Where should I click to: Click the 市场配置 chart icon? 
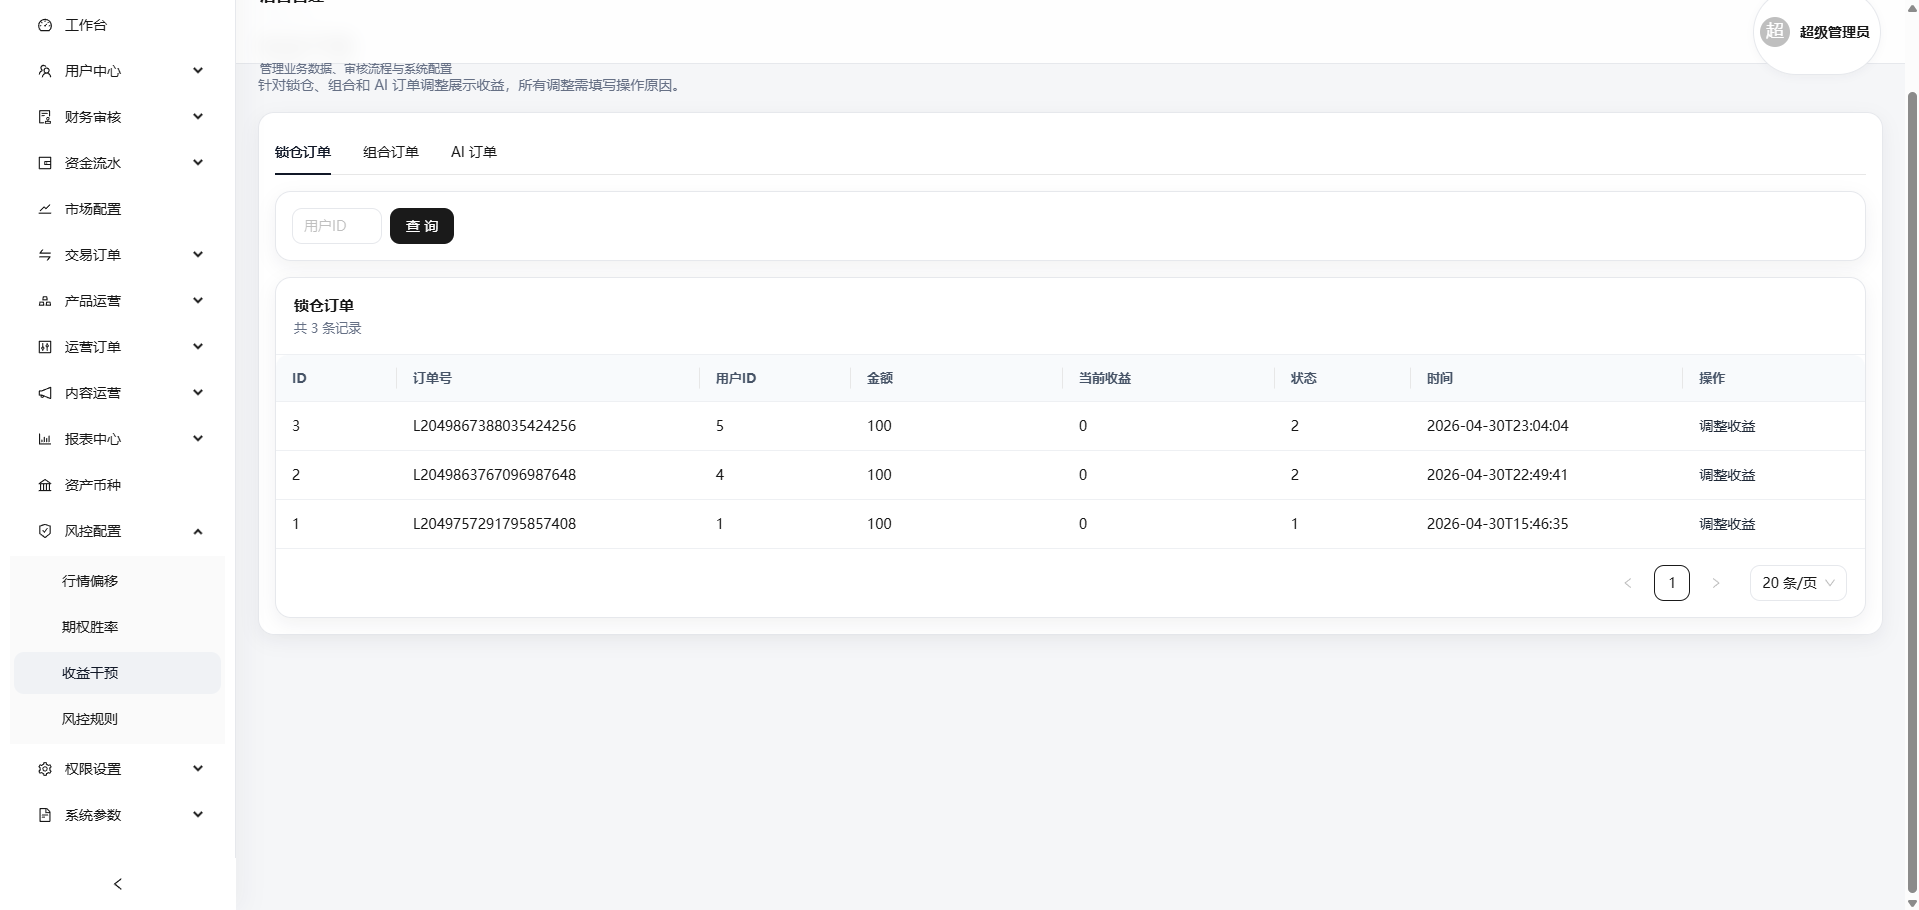tap(45, 209)
